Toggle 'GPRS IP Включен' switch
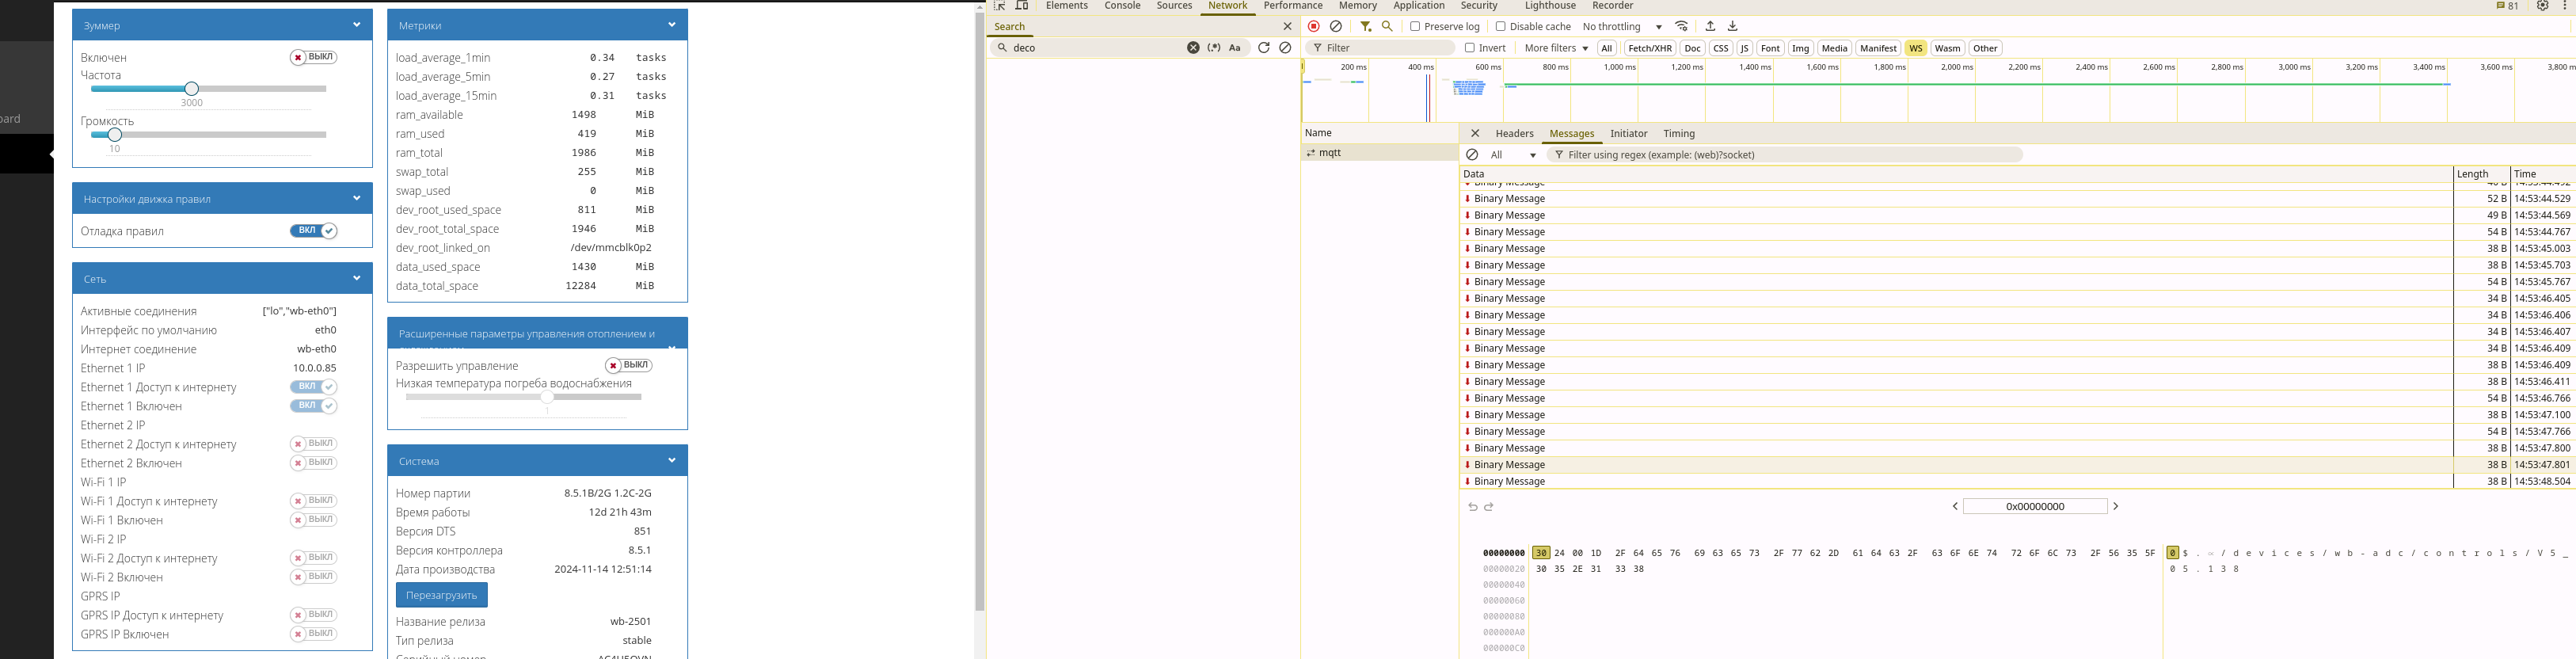This screenshot has height=659, width=2576. [x=313, y=634]
